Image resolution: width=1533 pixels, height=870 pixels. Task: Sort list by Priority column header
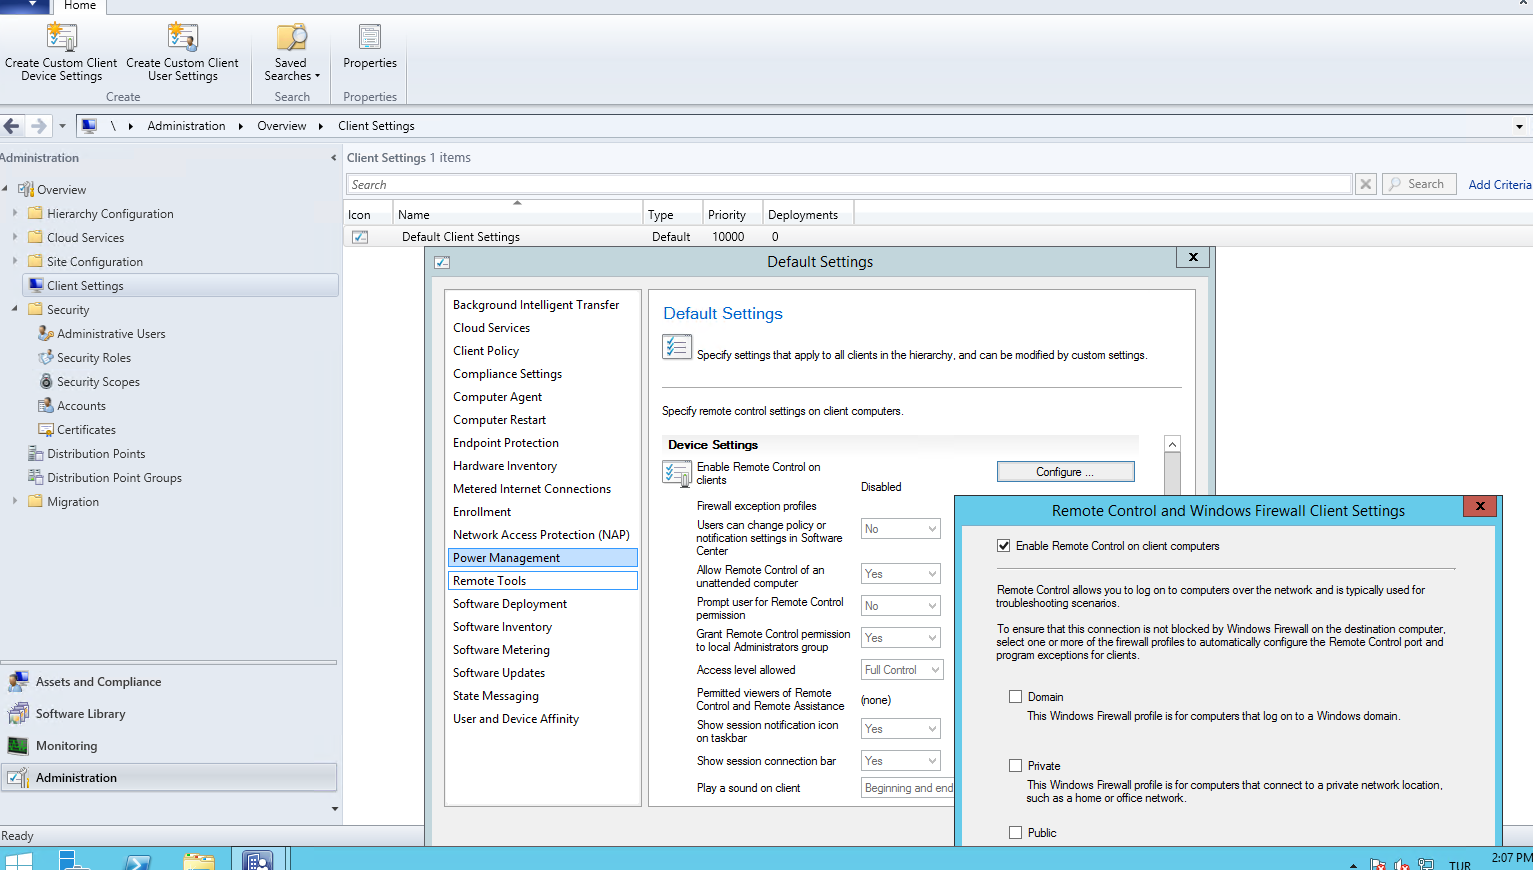click(732, 215)
